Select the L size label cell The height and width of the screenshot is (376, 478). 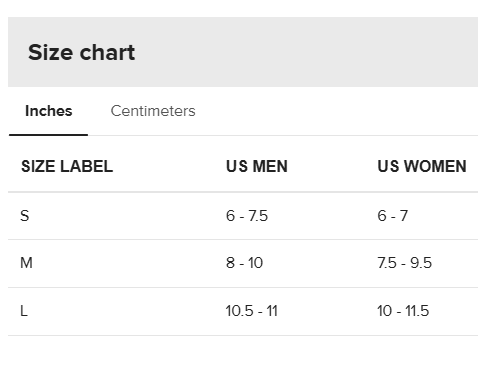pos(24,311)
